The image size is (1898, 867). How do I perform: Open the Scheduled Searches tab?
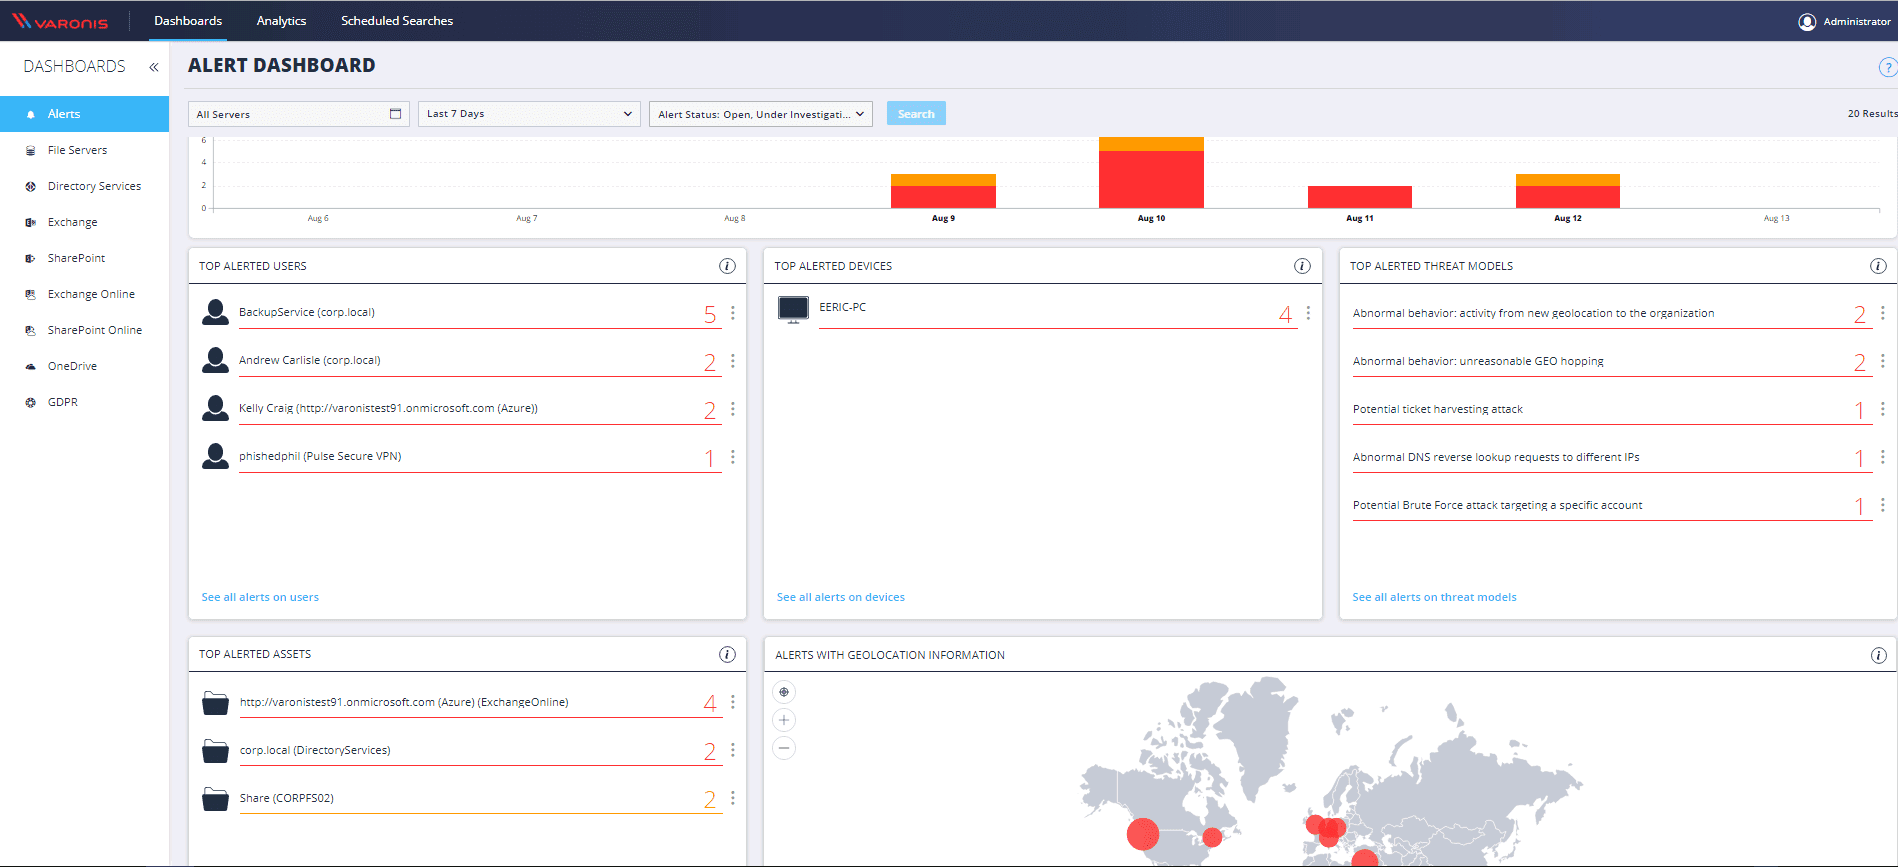[x=397, y=21]
